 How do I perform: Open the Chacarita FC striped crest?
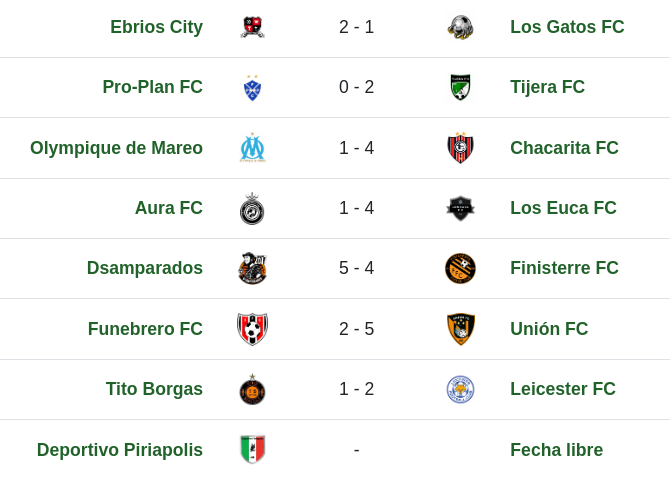tap(461, 148)
